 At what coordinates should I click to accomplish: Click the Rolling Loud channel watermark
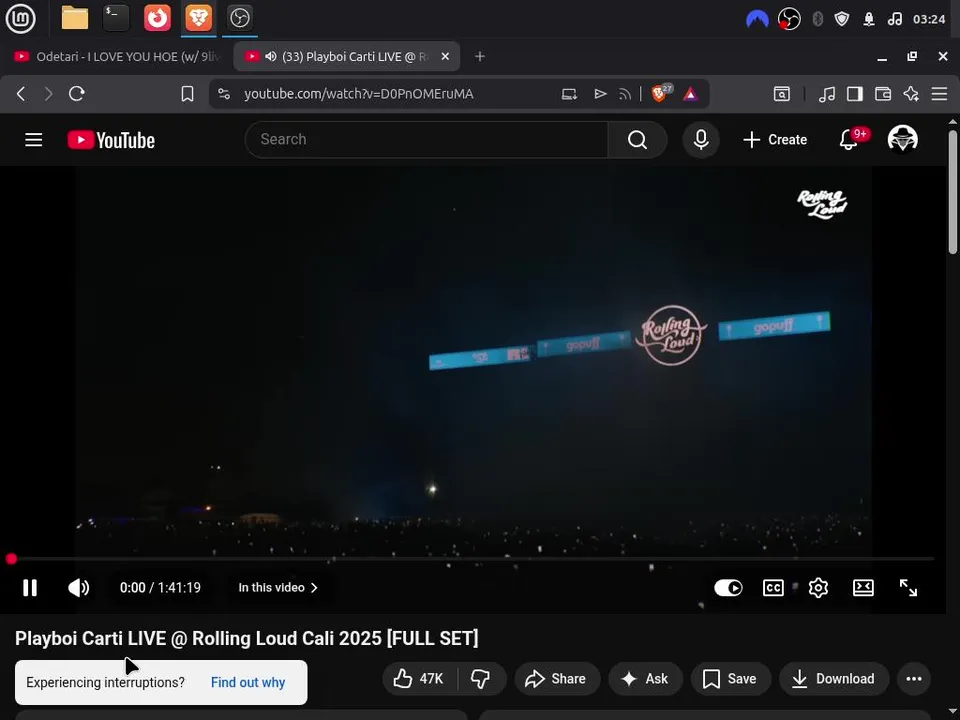pyautogui.click(x=822, y=204)
